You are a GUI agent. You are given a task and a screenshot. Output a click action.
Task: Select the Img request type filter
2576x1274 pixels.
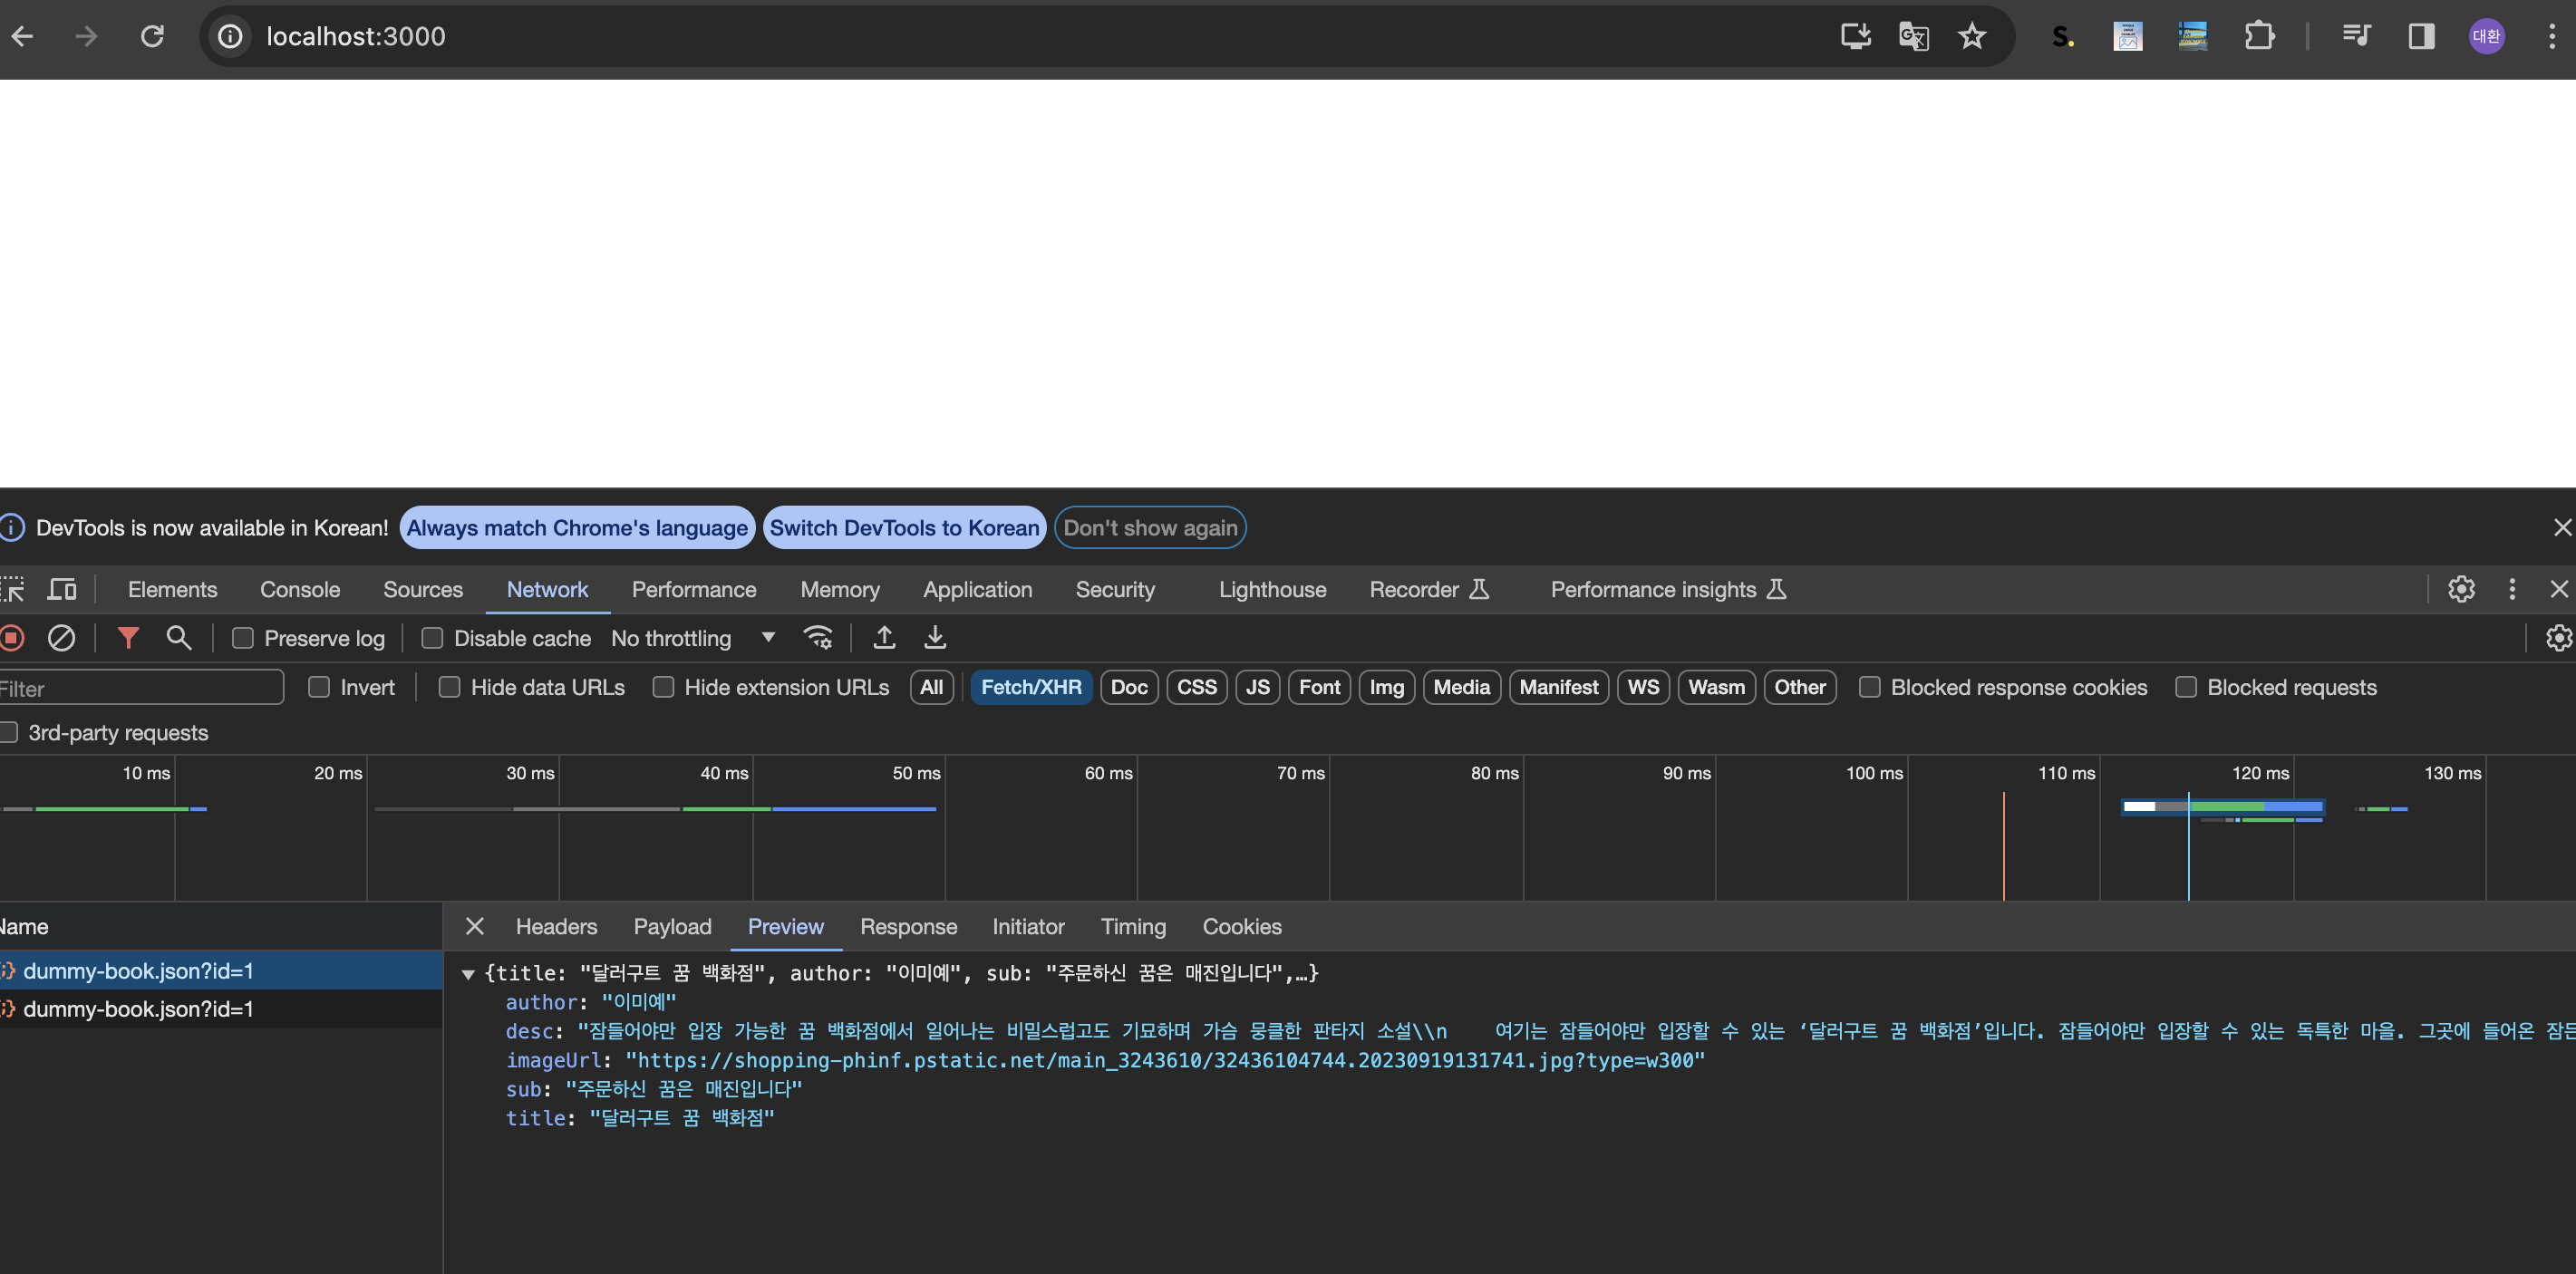[x=1386, y=687]
